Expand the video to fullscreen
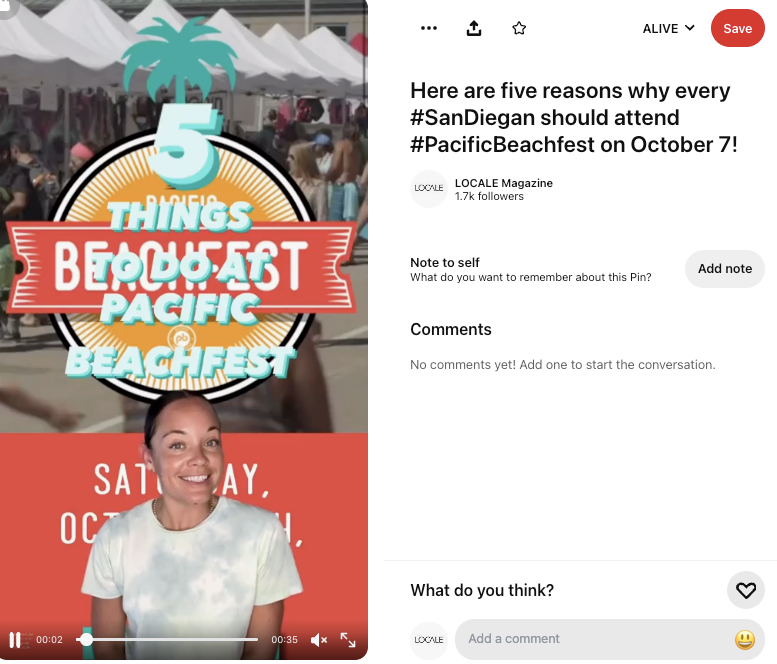This screenshot has width=777, height=664. pos(348,640)
